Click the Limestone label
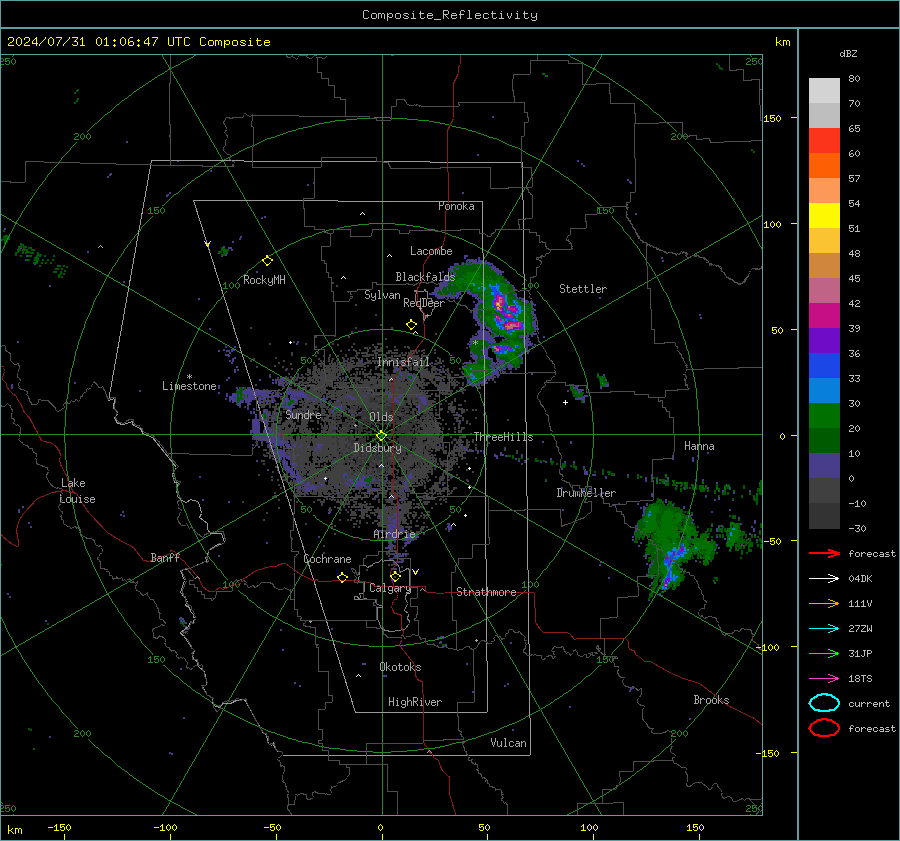The height and width of the screenshot is (841, 900). click(189, 386)
